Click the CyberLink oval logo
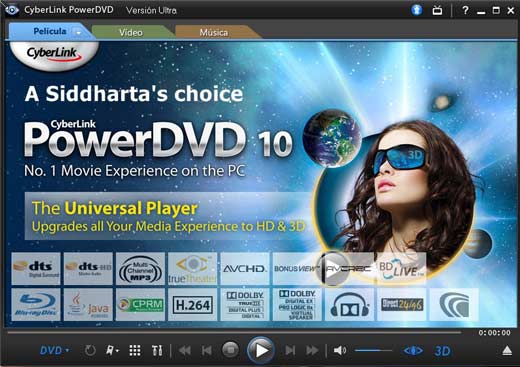This screenshot has width=520, height=367. (54, 55)
